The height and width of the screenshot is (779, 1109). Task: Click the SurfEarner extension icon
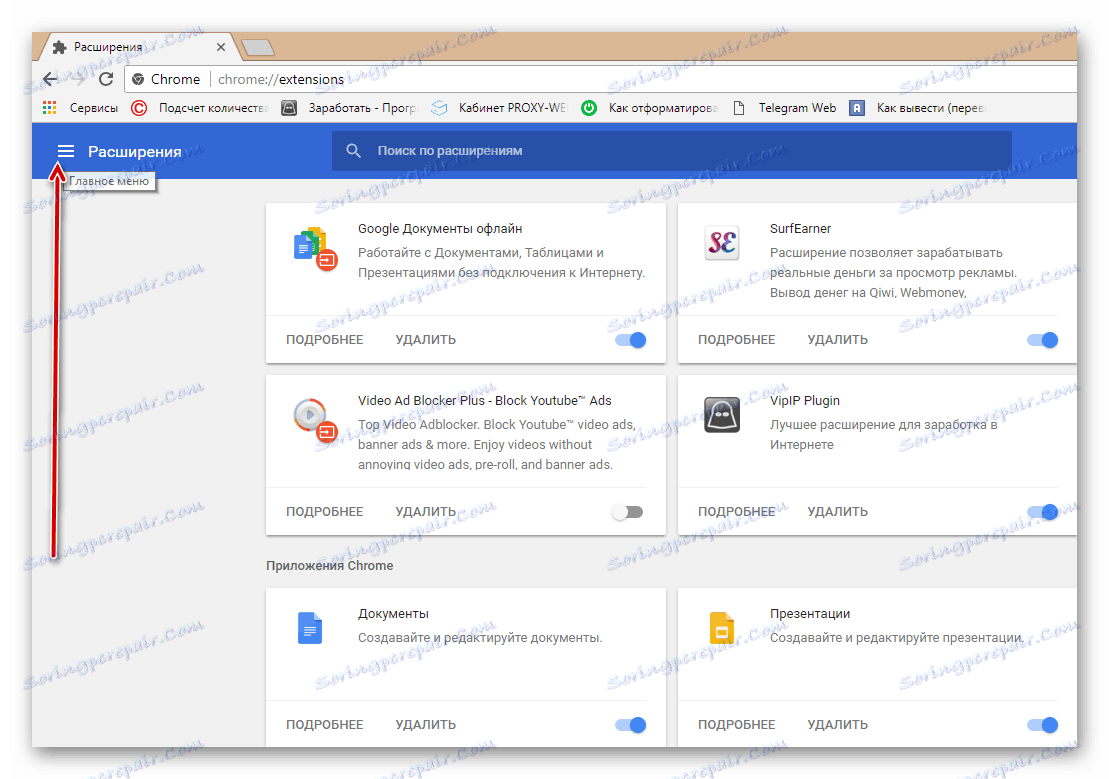(722, 243)
